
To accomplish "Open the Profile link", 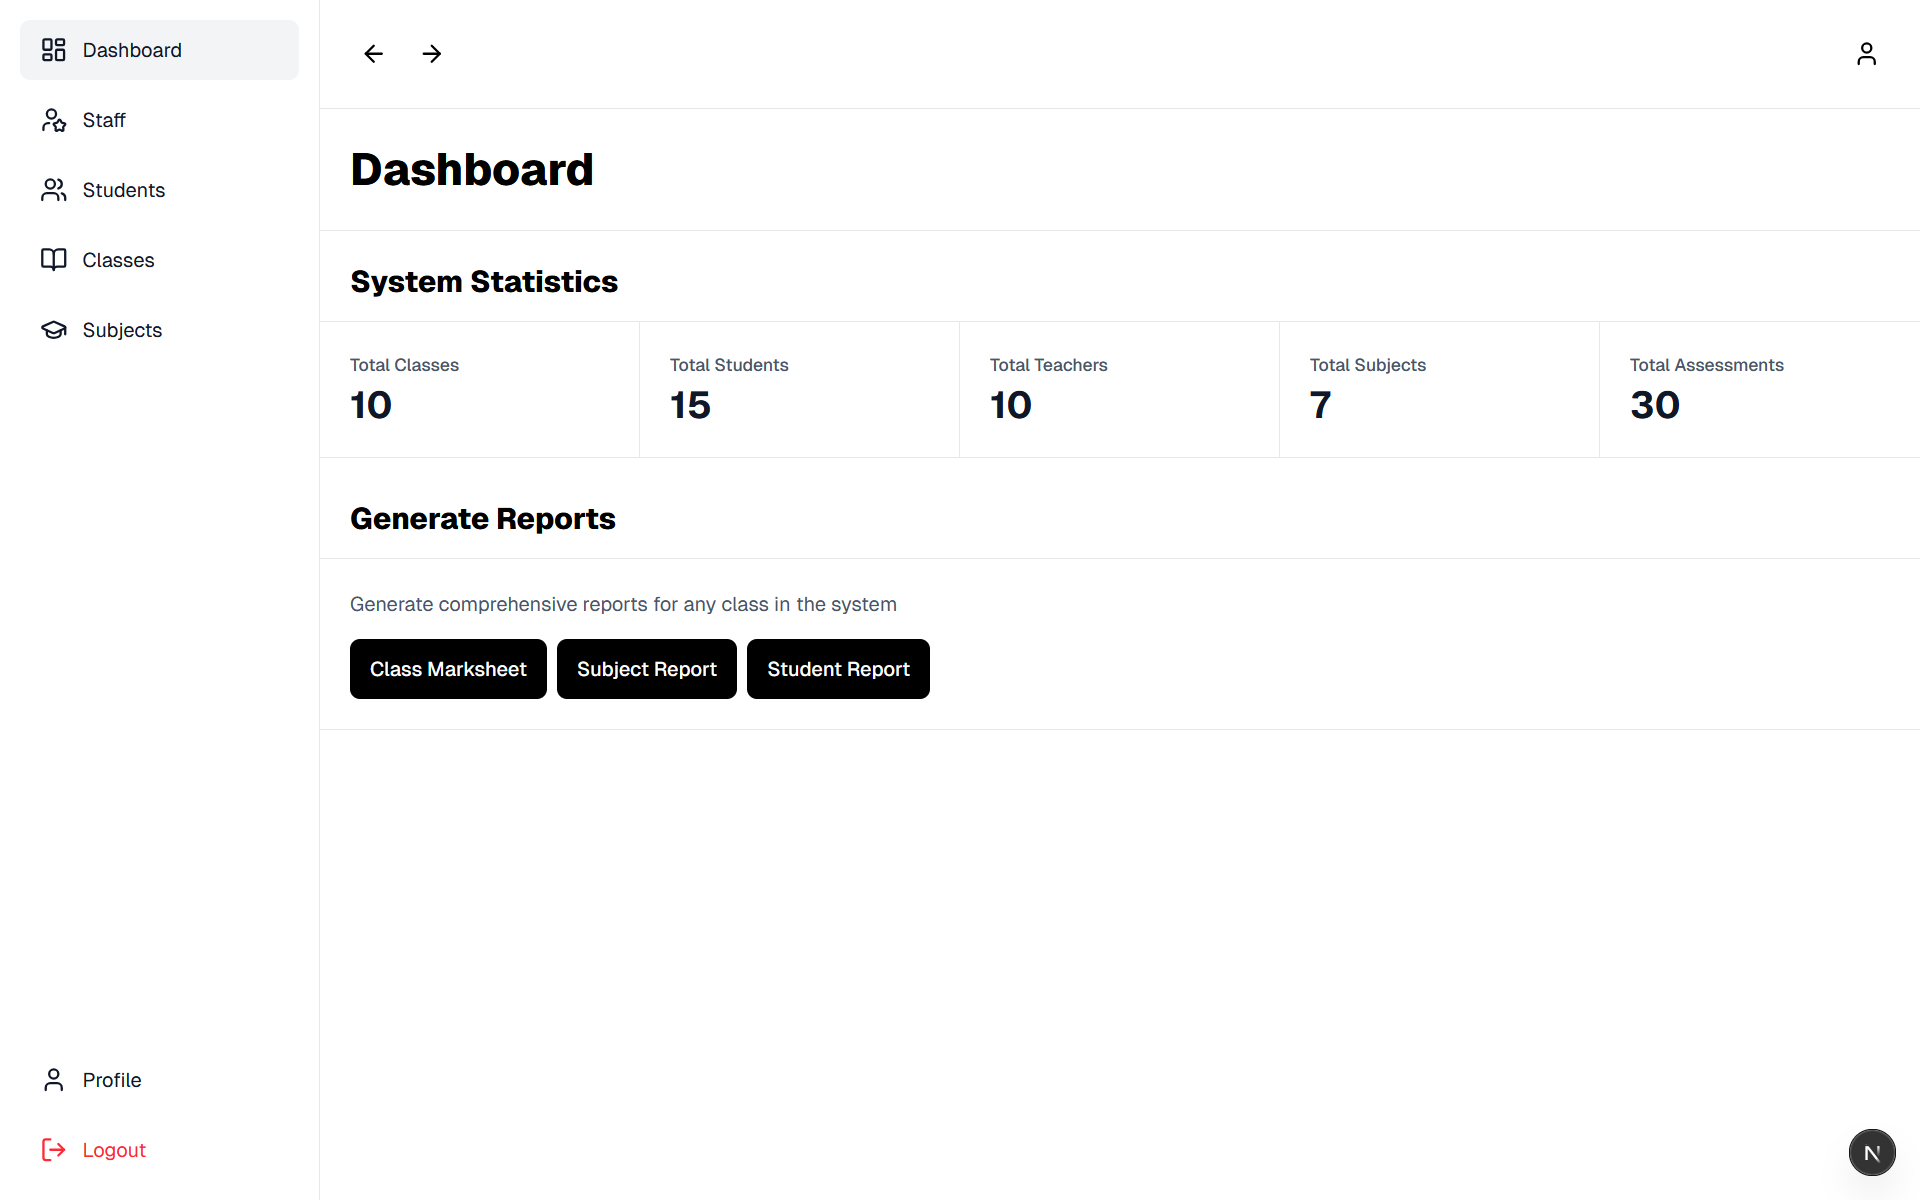I will pyautogui.click(x=159, y=1080).
